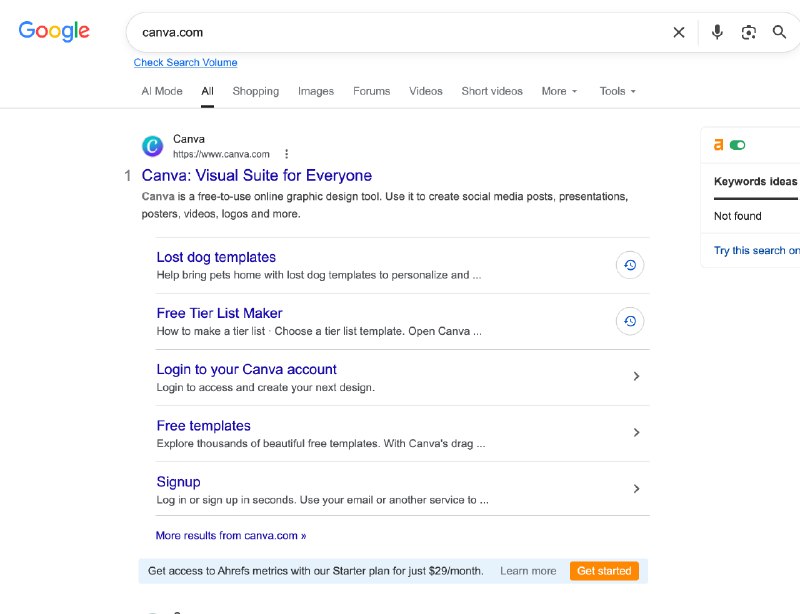Screen dimensions: 800x614
Task: Open Canva: Visual Suite for Everyone result
Action: point(257,175)
